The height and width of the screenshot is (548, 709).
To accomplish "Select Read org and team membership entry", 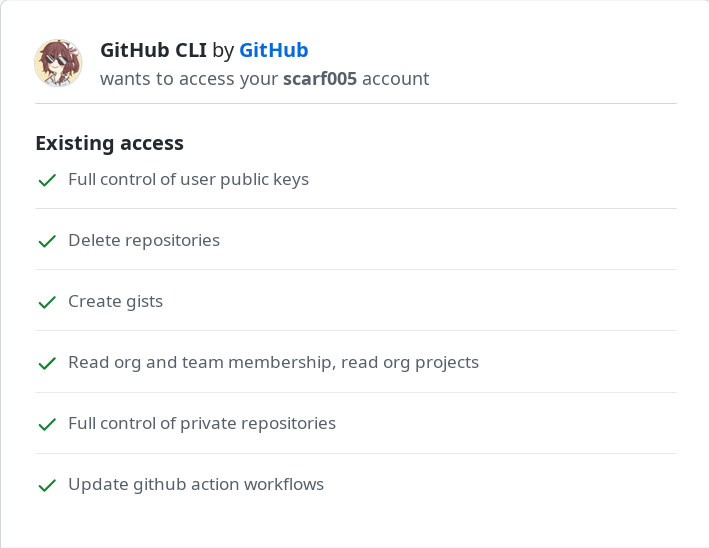I will 274,363.
